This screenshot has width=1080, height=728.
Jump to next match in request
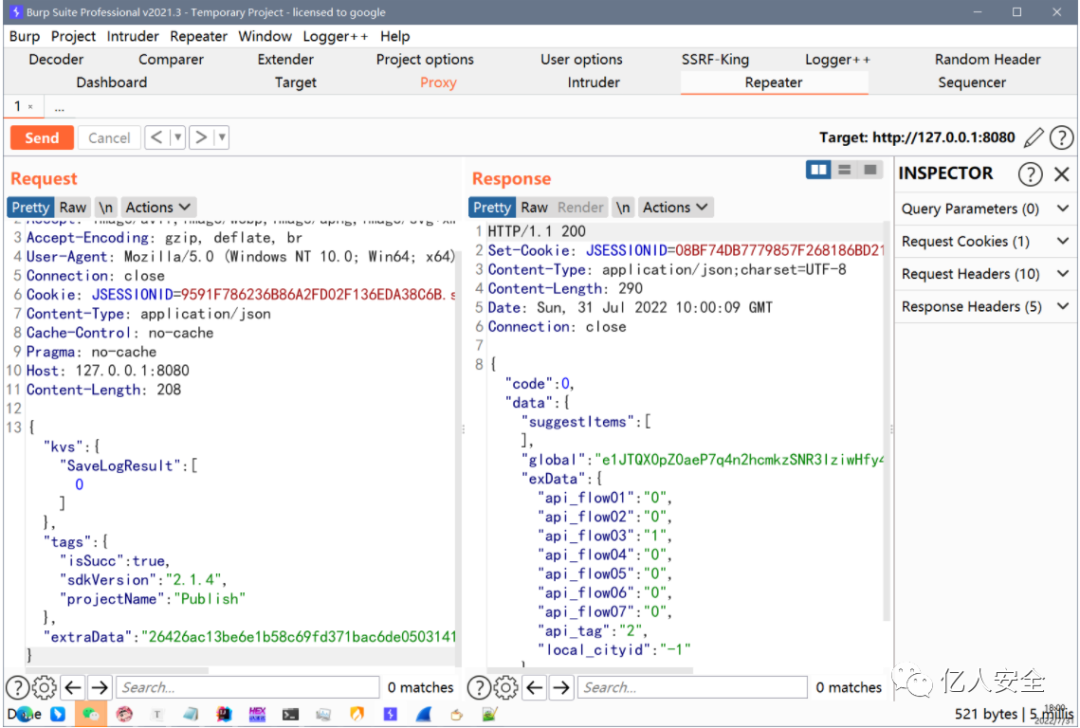(100, 687)
